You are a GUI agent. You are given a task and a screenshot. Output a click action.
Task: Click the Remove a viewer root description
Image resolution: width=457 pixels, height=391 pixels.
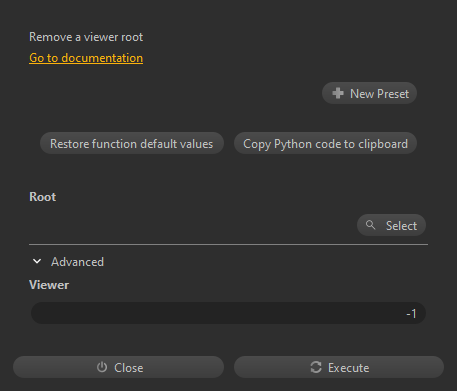[x=86, y=37]
